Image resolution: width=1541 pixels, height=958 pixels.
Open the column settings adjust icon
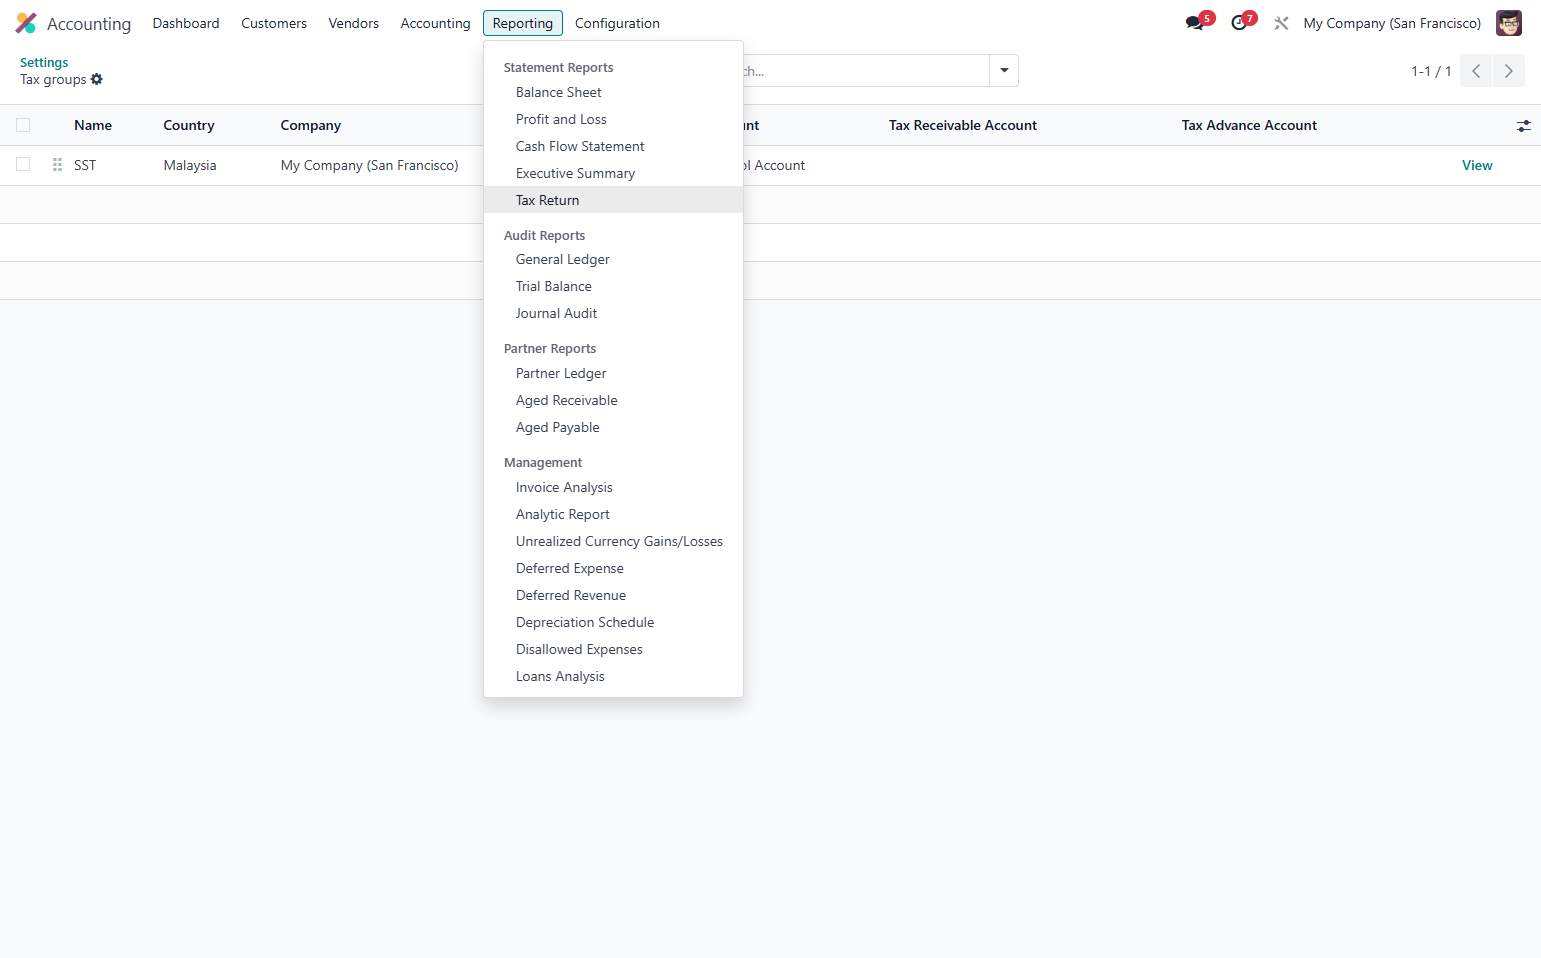[x=1523, y=126]
